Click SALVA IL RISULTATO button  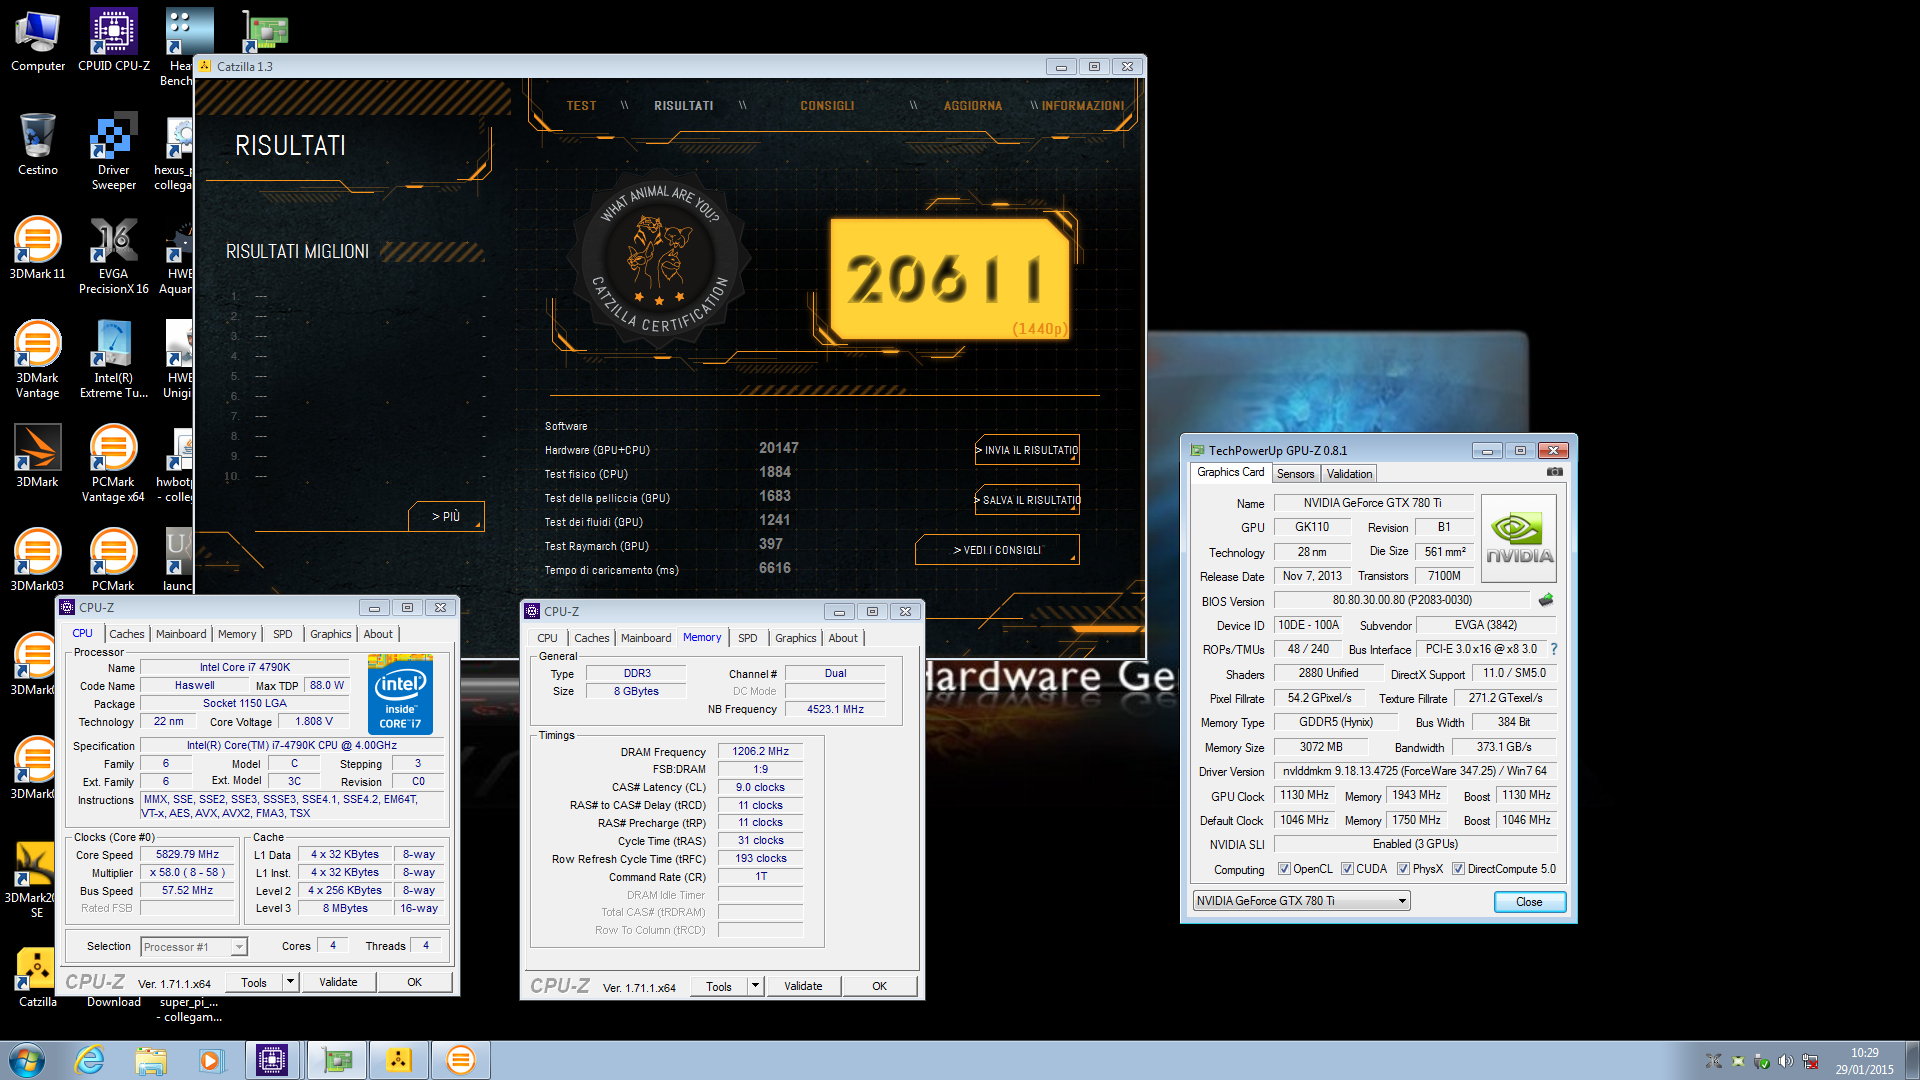pyautogui.click(x=1028, y=500)
